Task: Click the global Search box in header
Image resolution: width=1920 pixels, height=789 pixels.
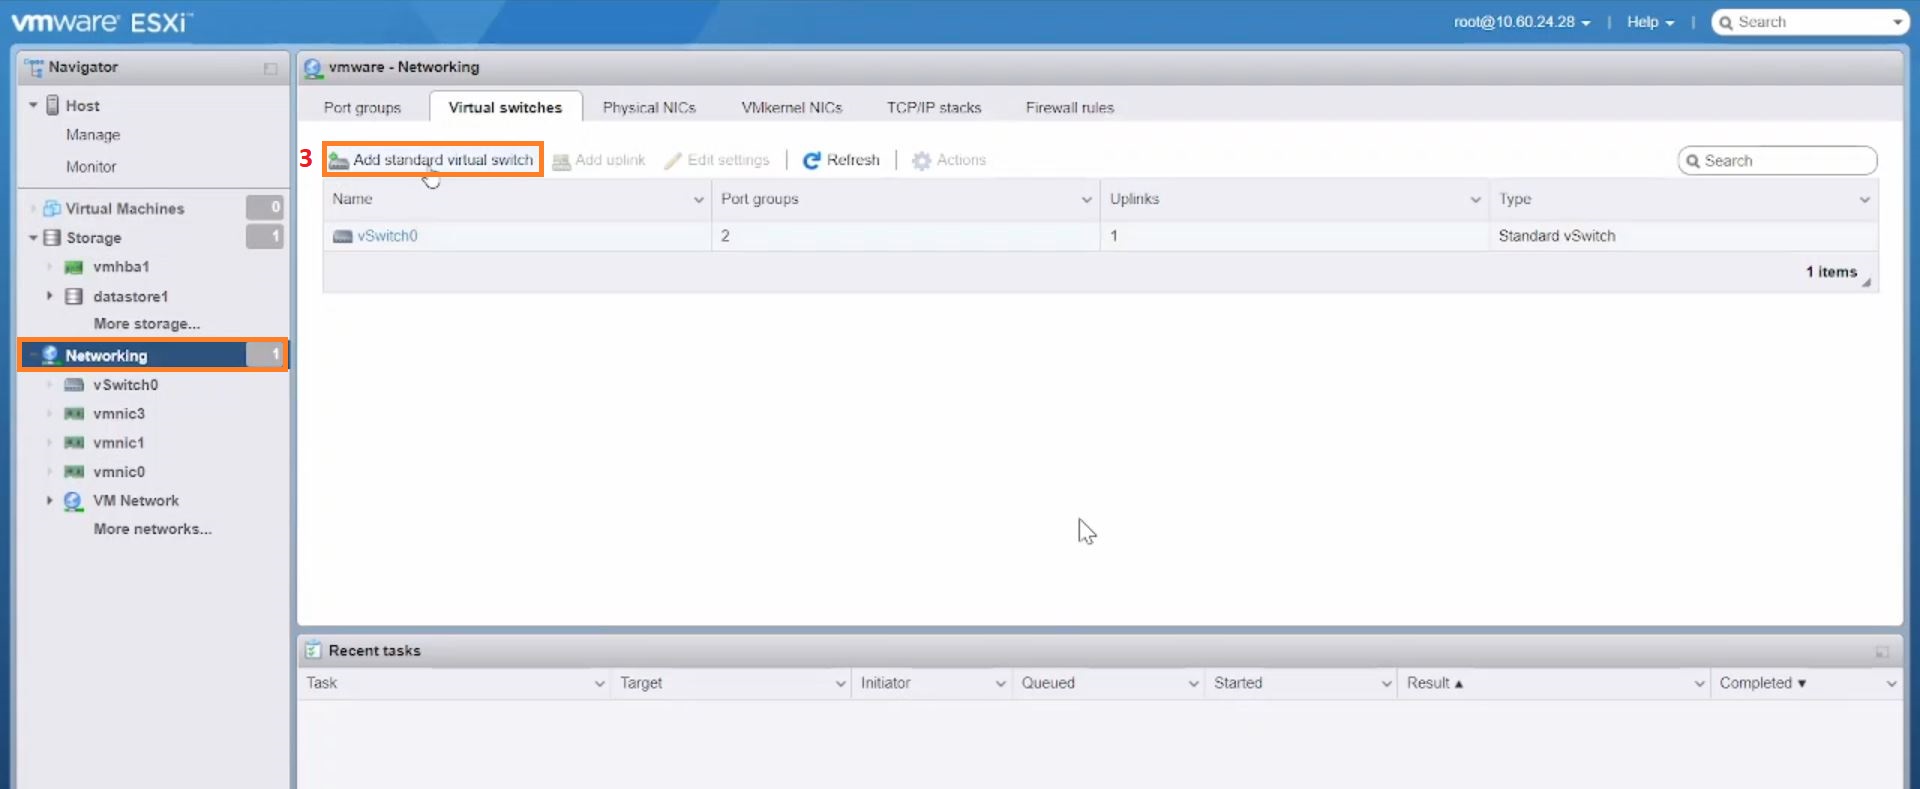Action: click(1810, 22)
